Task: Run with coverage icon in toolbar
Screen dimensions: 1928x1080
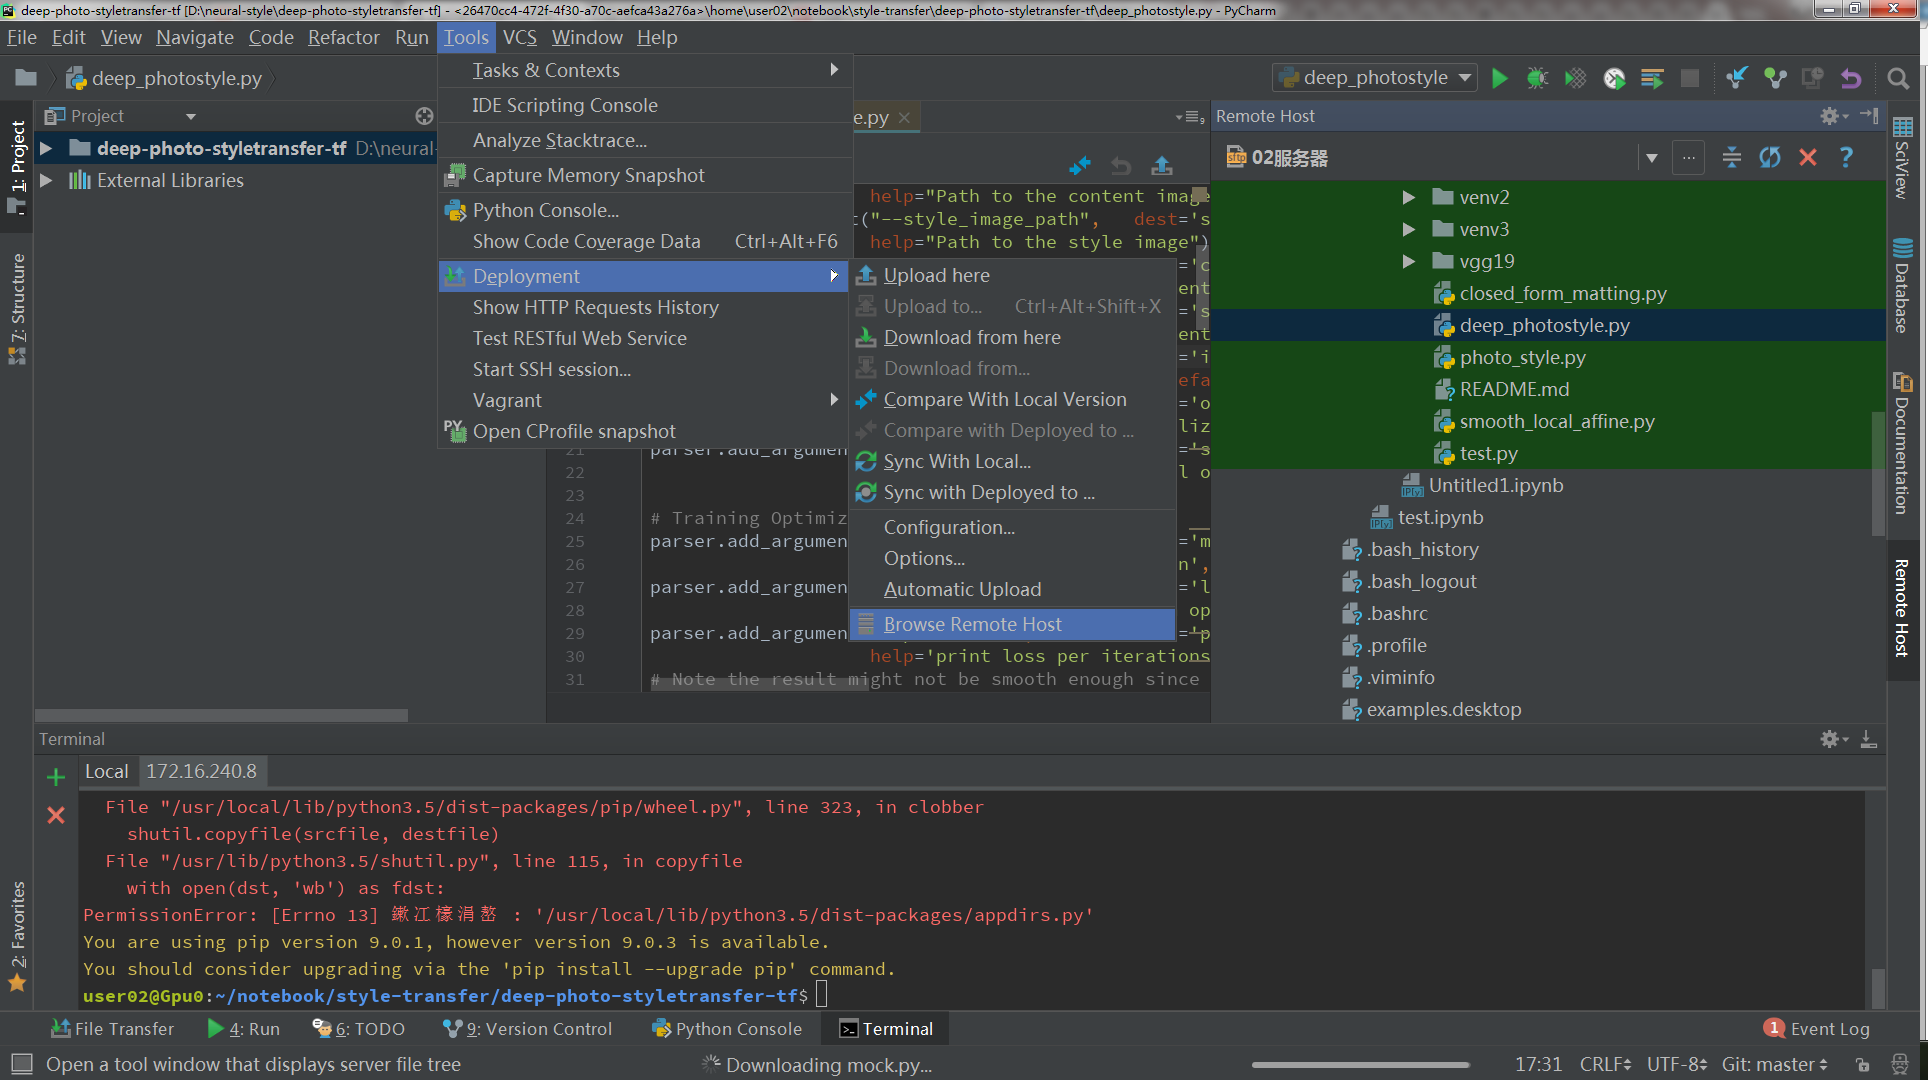Action: point(1575,78)
